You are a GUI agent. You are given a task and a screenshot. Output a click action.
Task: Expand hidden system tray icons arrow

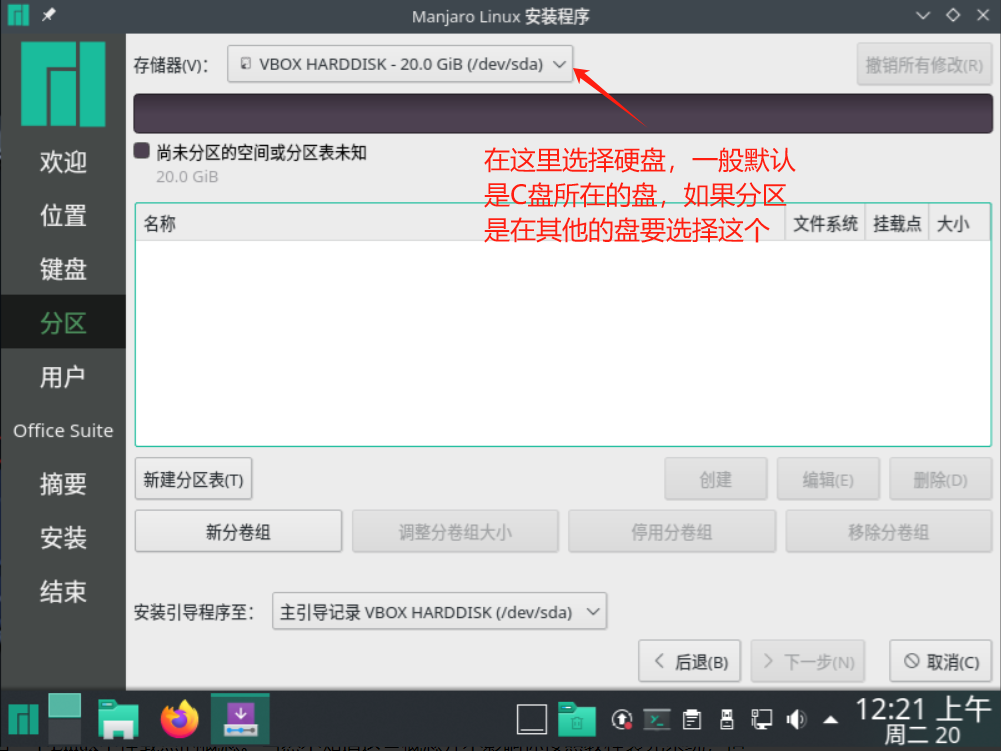tap(830, 719)
